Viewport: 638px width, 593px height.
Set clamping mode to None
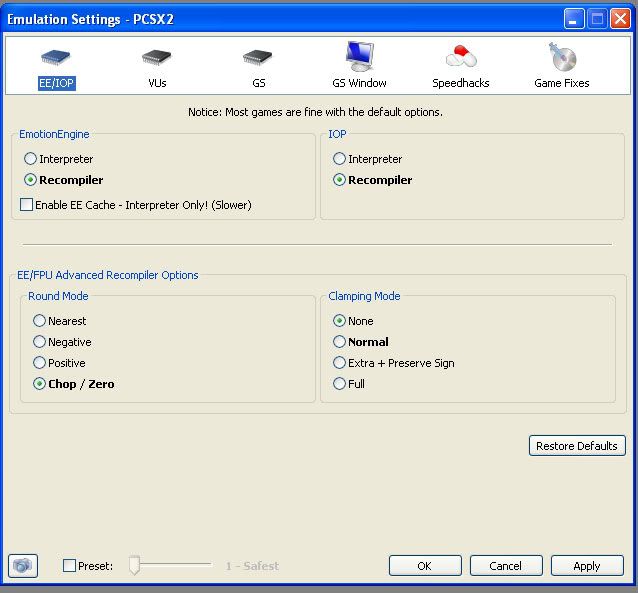(x=353, y=321)
